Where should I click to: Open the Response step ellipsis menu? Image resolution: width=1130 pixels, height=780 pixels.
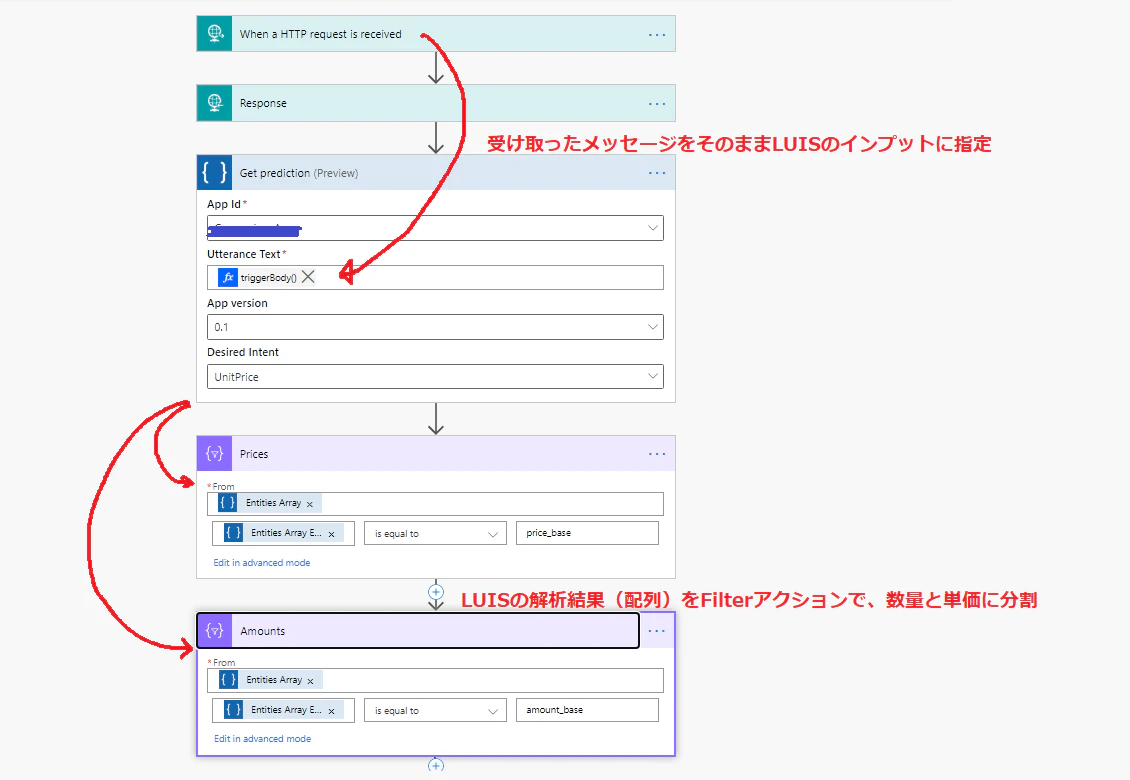coord(657,104)
